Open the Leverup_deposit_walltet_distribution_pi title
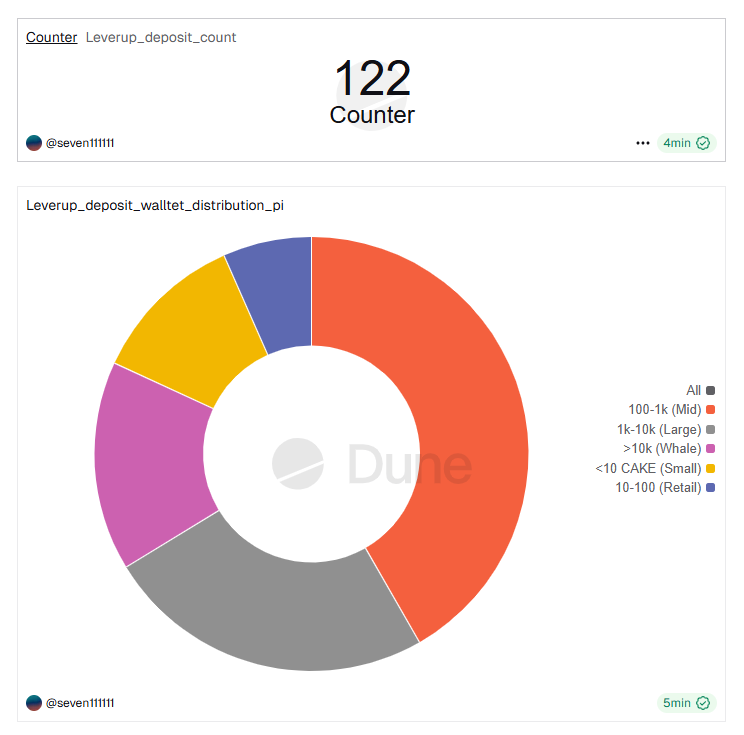 point(155,205)
